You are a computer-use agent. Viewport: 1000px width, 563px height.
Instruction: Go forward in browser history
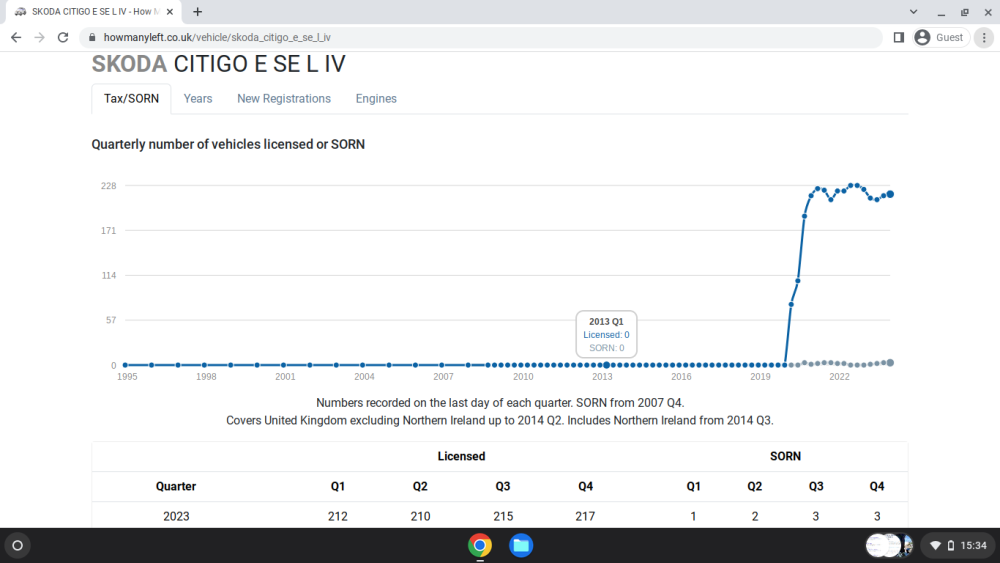pos(40,38)
